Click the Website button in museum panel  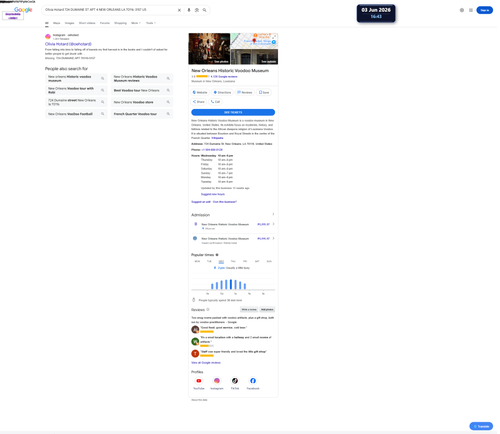coord(200,92)
